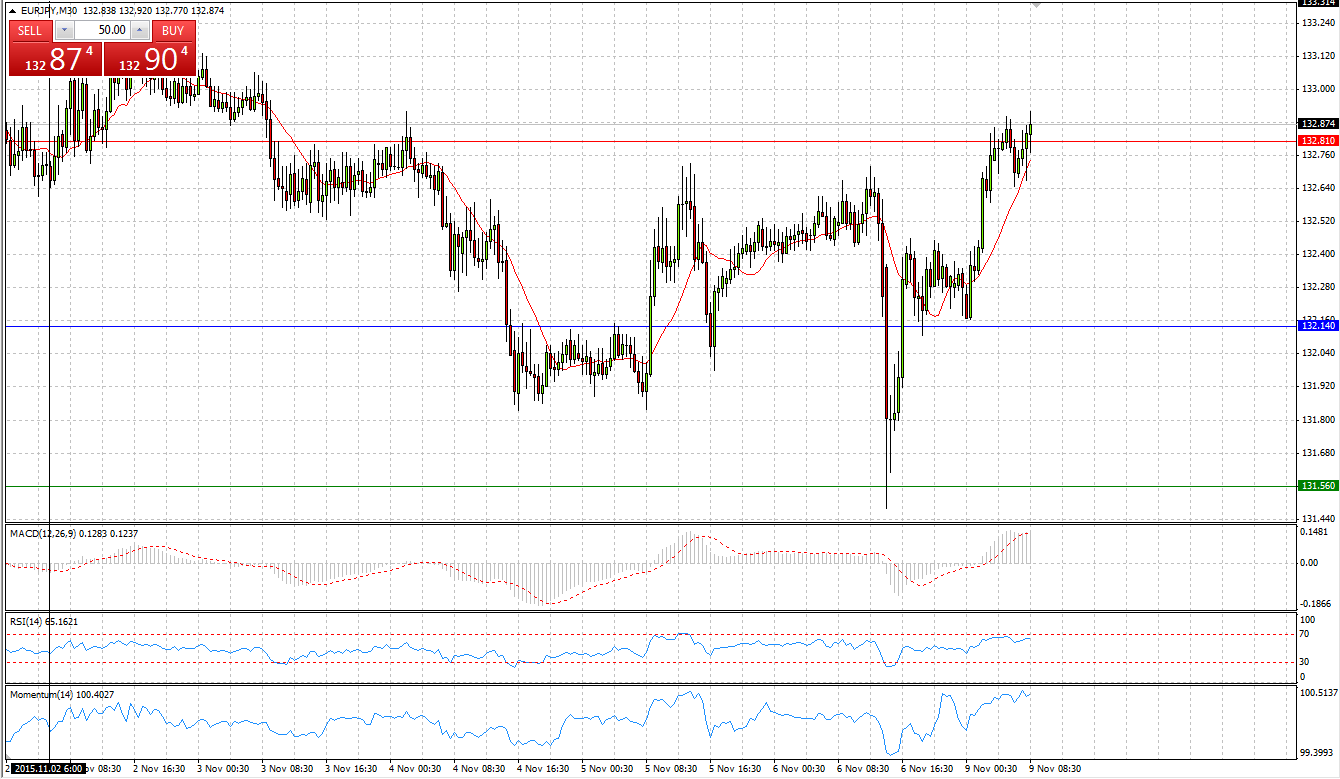Viewport: 1340px width, 779px height.
Task: Select the blue 132.140 price label
Action: [1317, 326]
